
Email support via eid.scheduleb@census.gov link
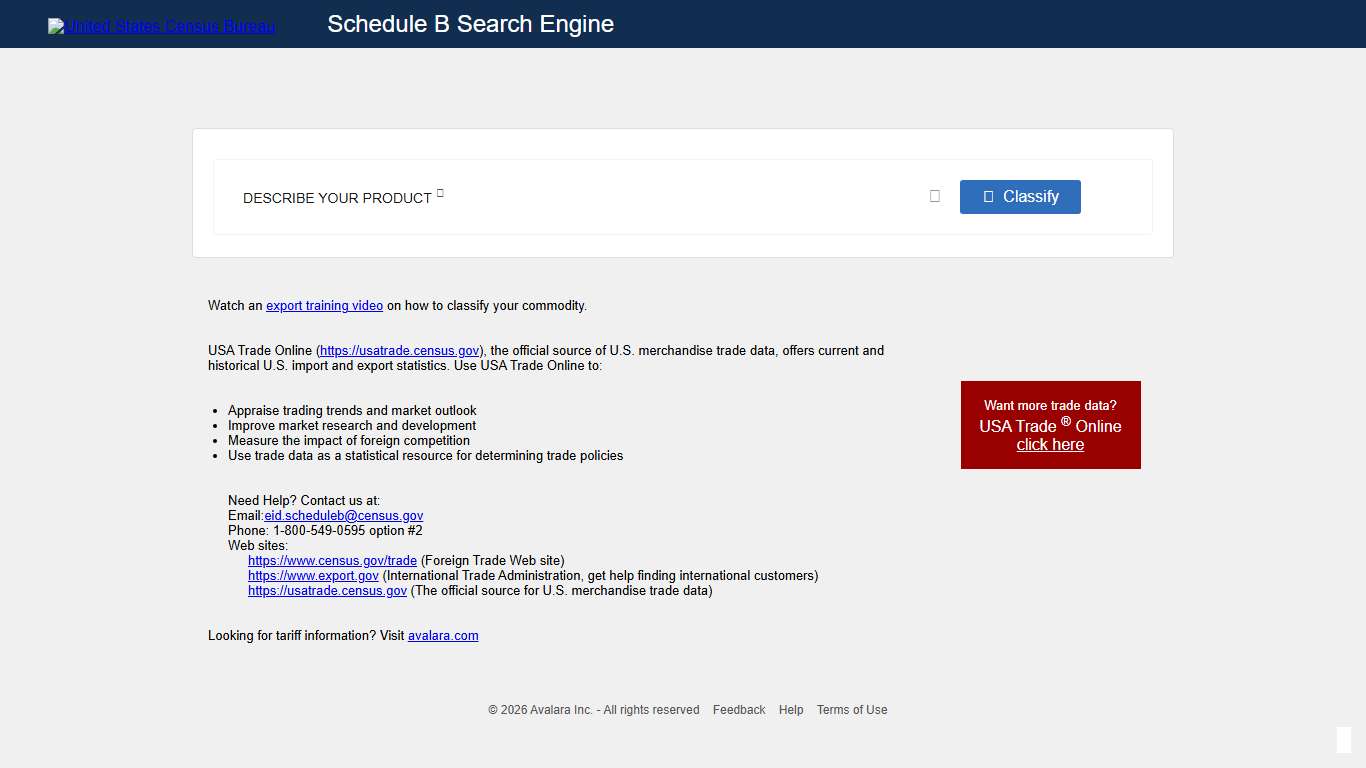[343, 515]
